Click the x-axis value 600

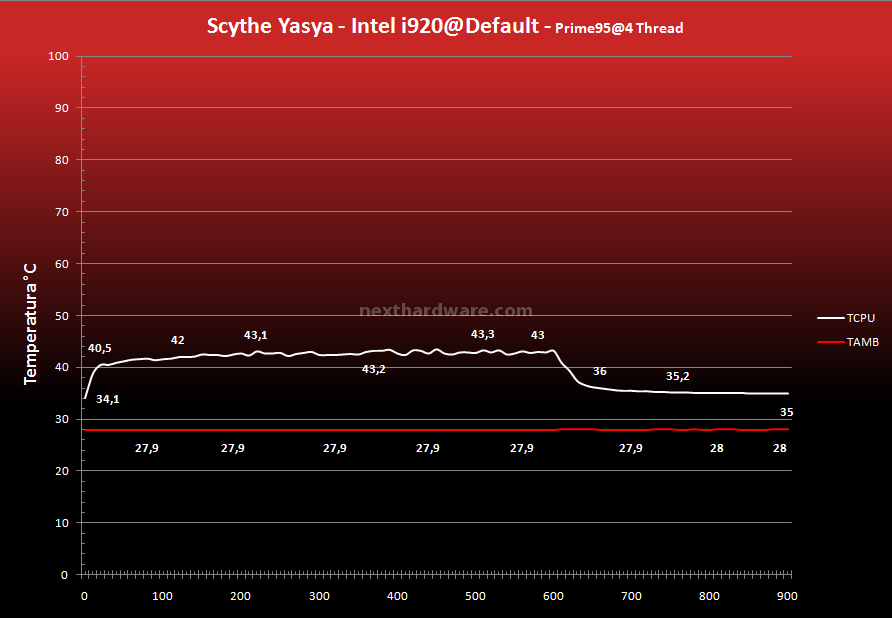coord(554,596)
